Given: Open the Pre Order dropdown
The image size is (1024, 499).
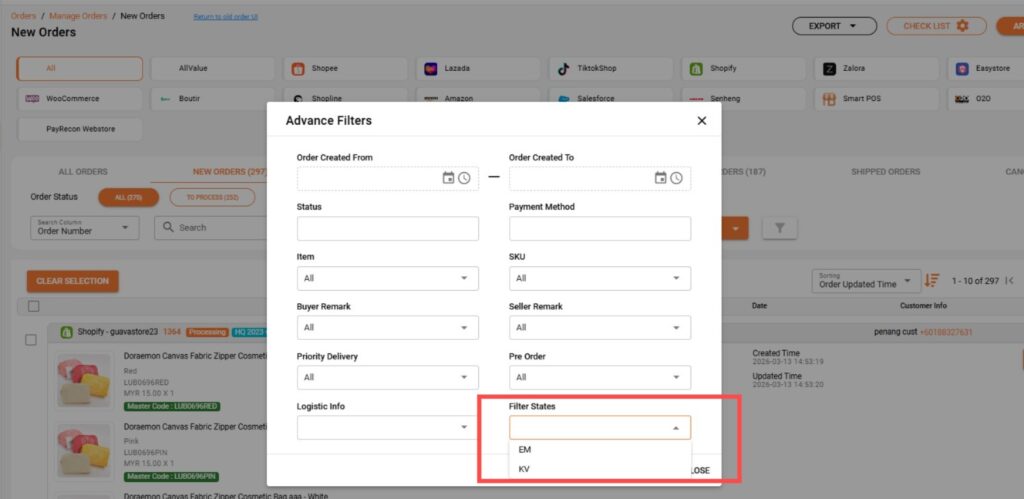Looking at the screenshot, I should pyautogui.click(x=600, y=378).
